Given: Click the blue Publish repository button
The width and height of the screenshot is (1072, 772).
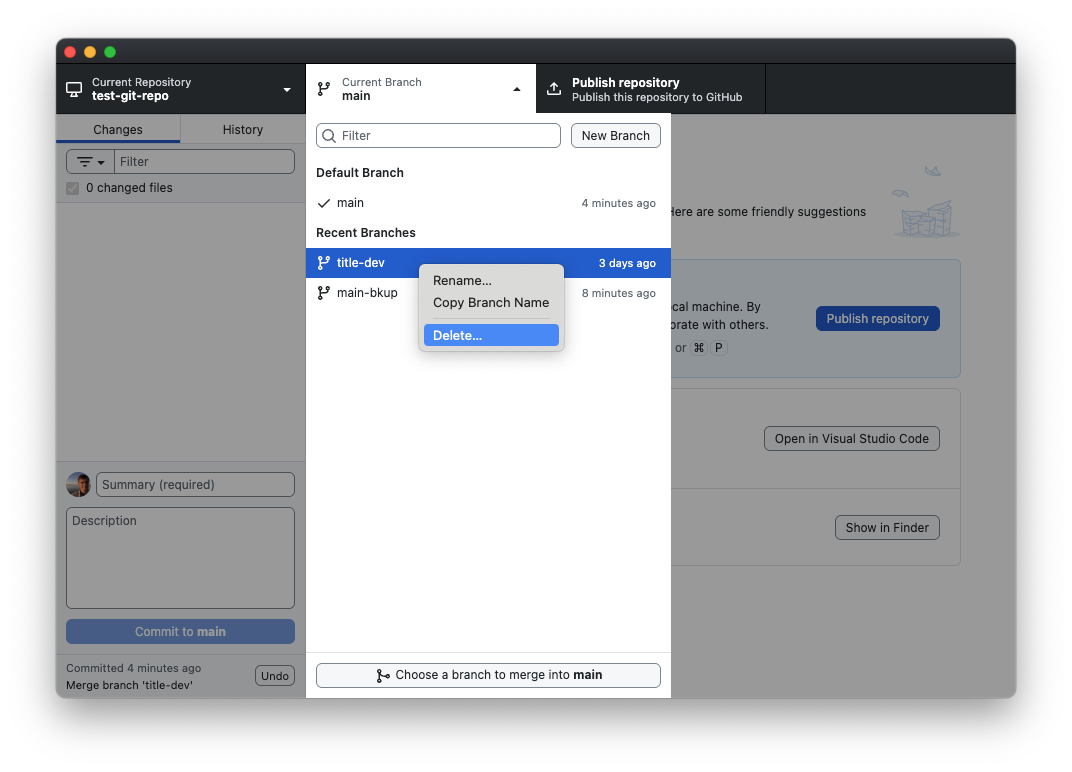Looking at the screenshot, I should (878, 319).
